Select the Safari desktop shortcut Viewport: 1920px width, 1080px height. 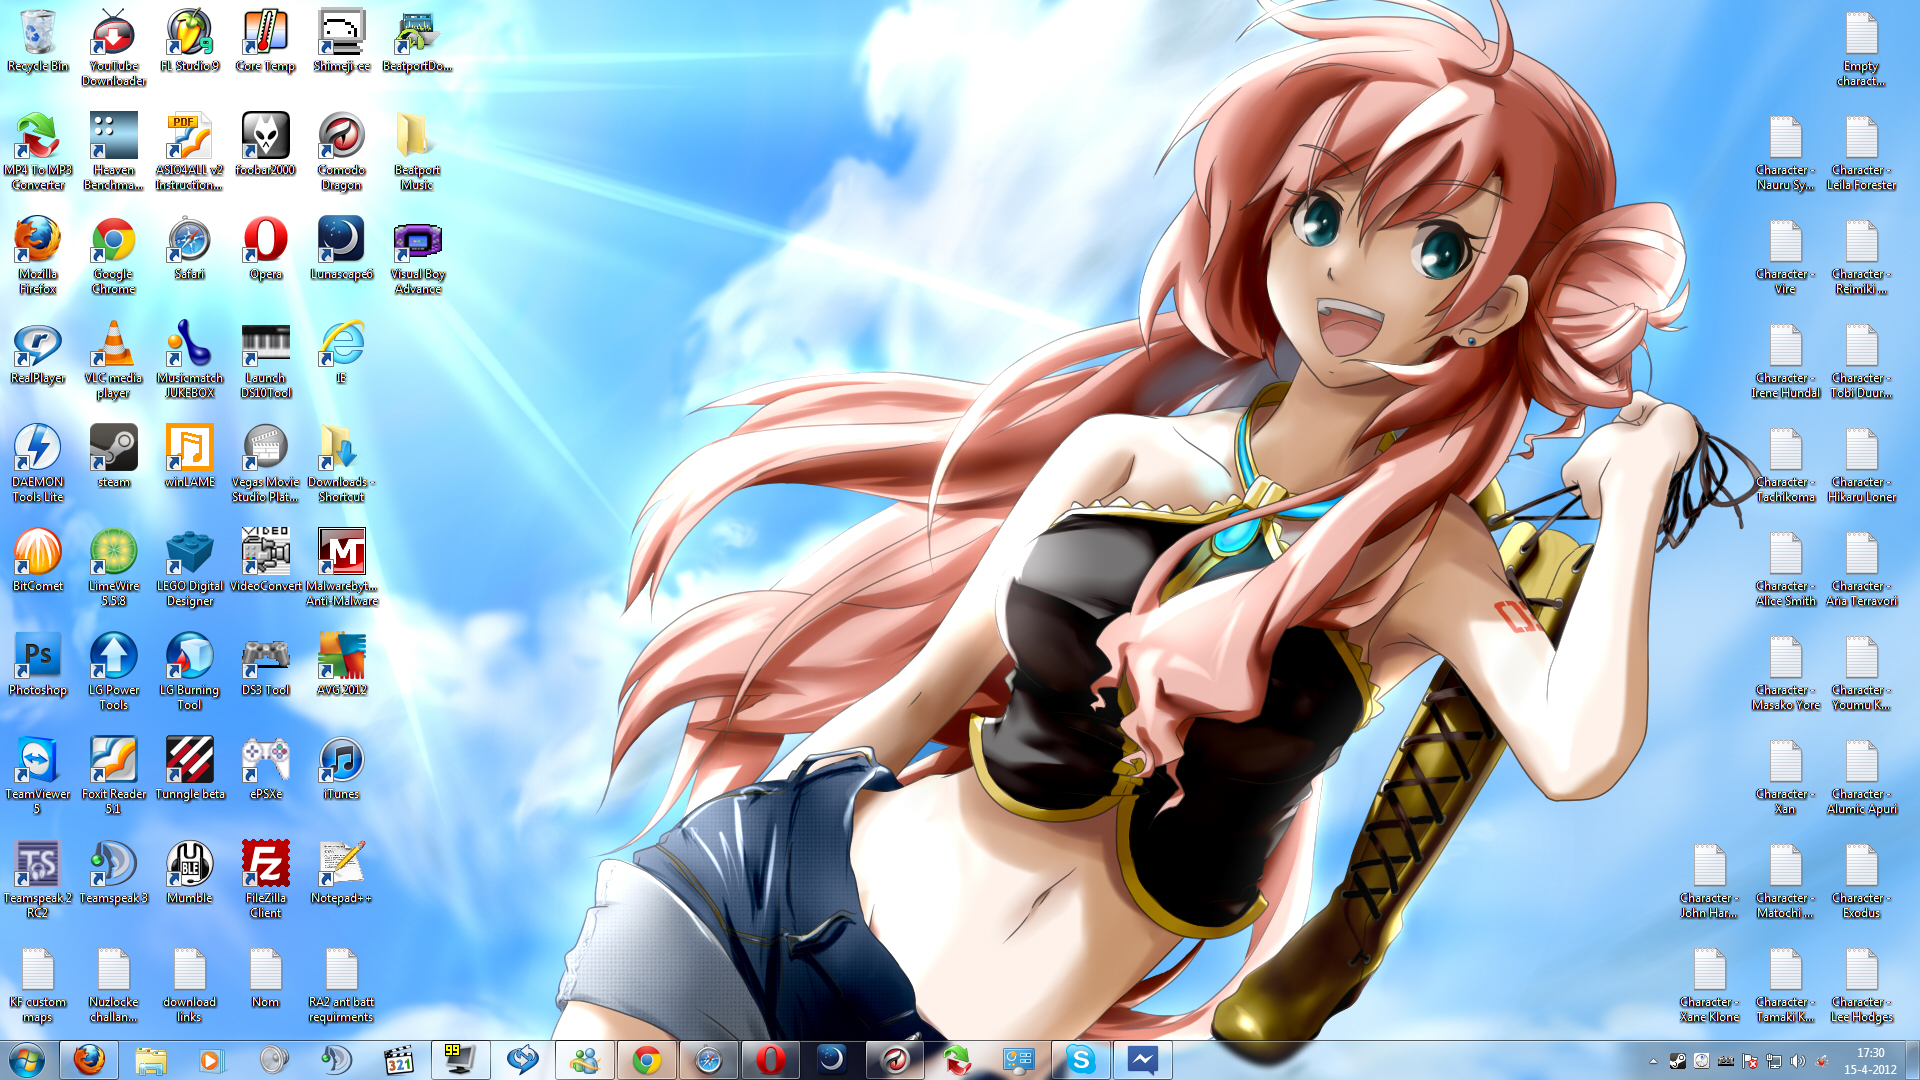[190, 249]
